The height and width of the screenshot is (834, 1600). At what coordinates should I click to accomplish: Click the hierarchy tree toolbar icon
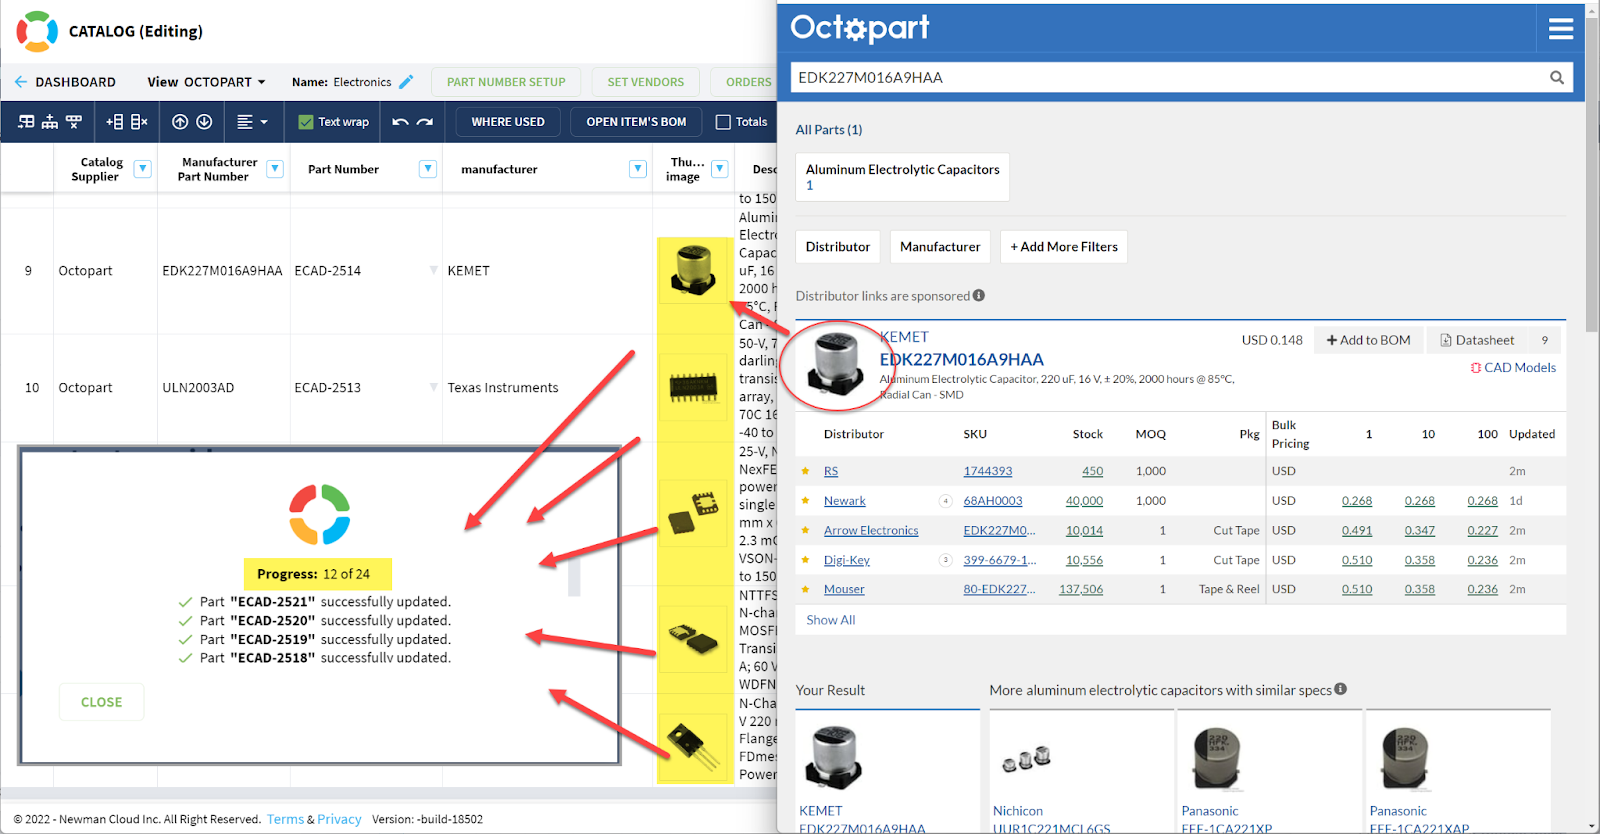(x=49, y=122)
